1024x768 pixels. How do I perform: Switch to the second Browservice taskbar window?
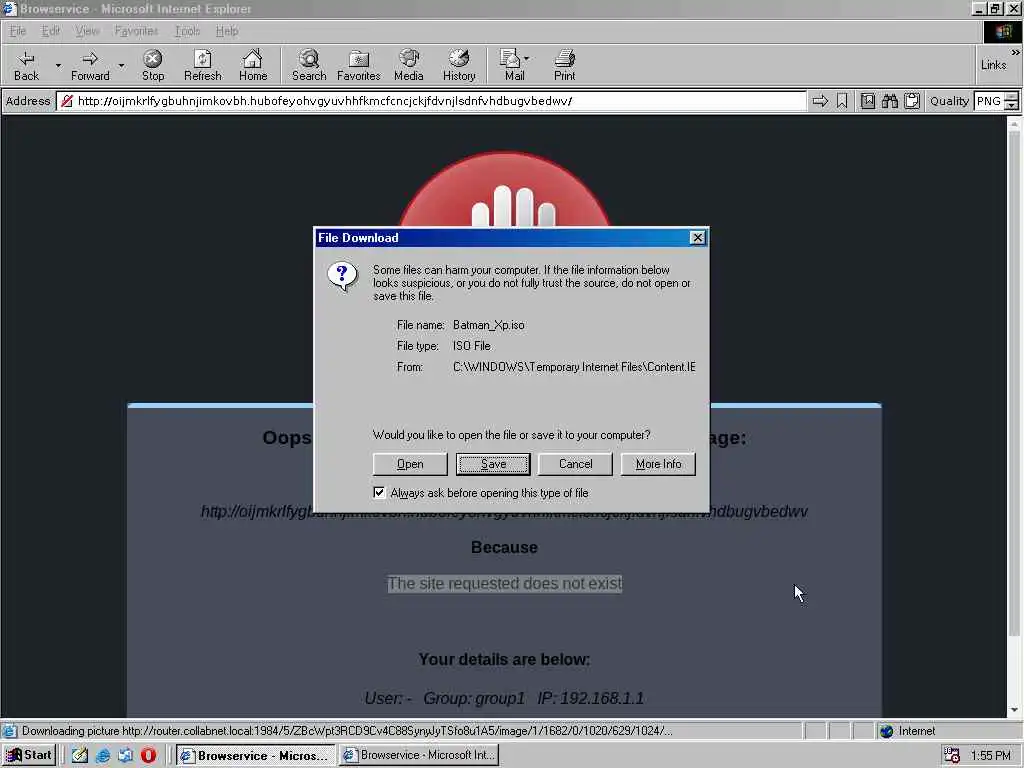pos(420,756)
